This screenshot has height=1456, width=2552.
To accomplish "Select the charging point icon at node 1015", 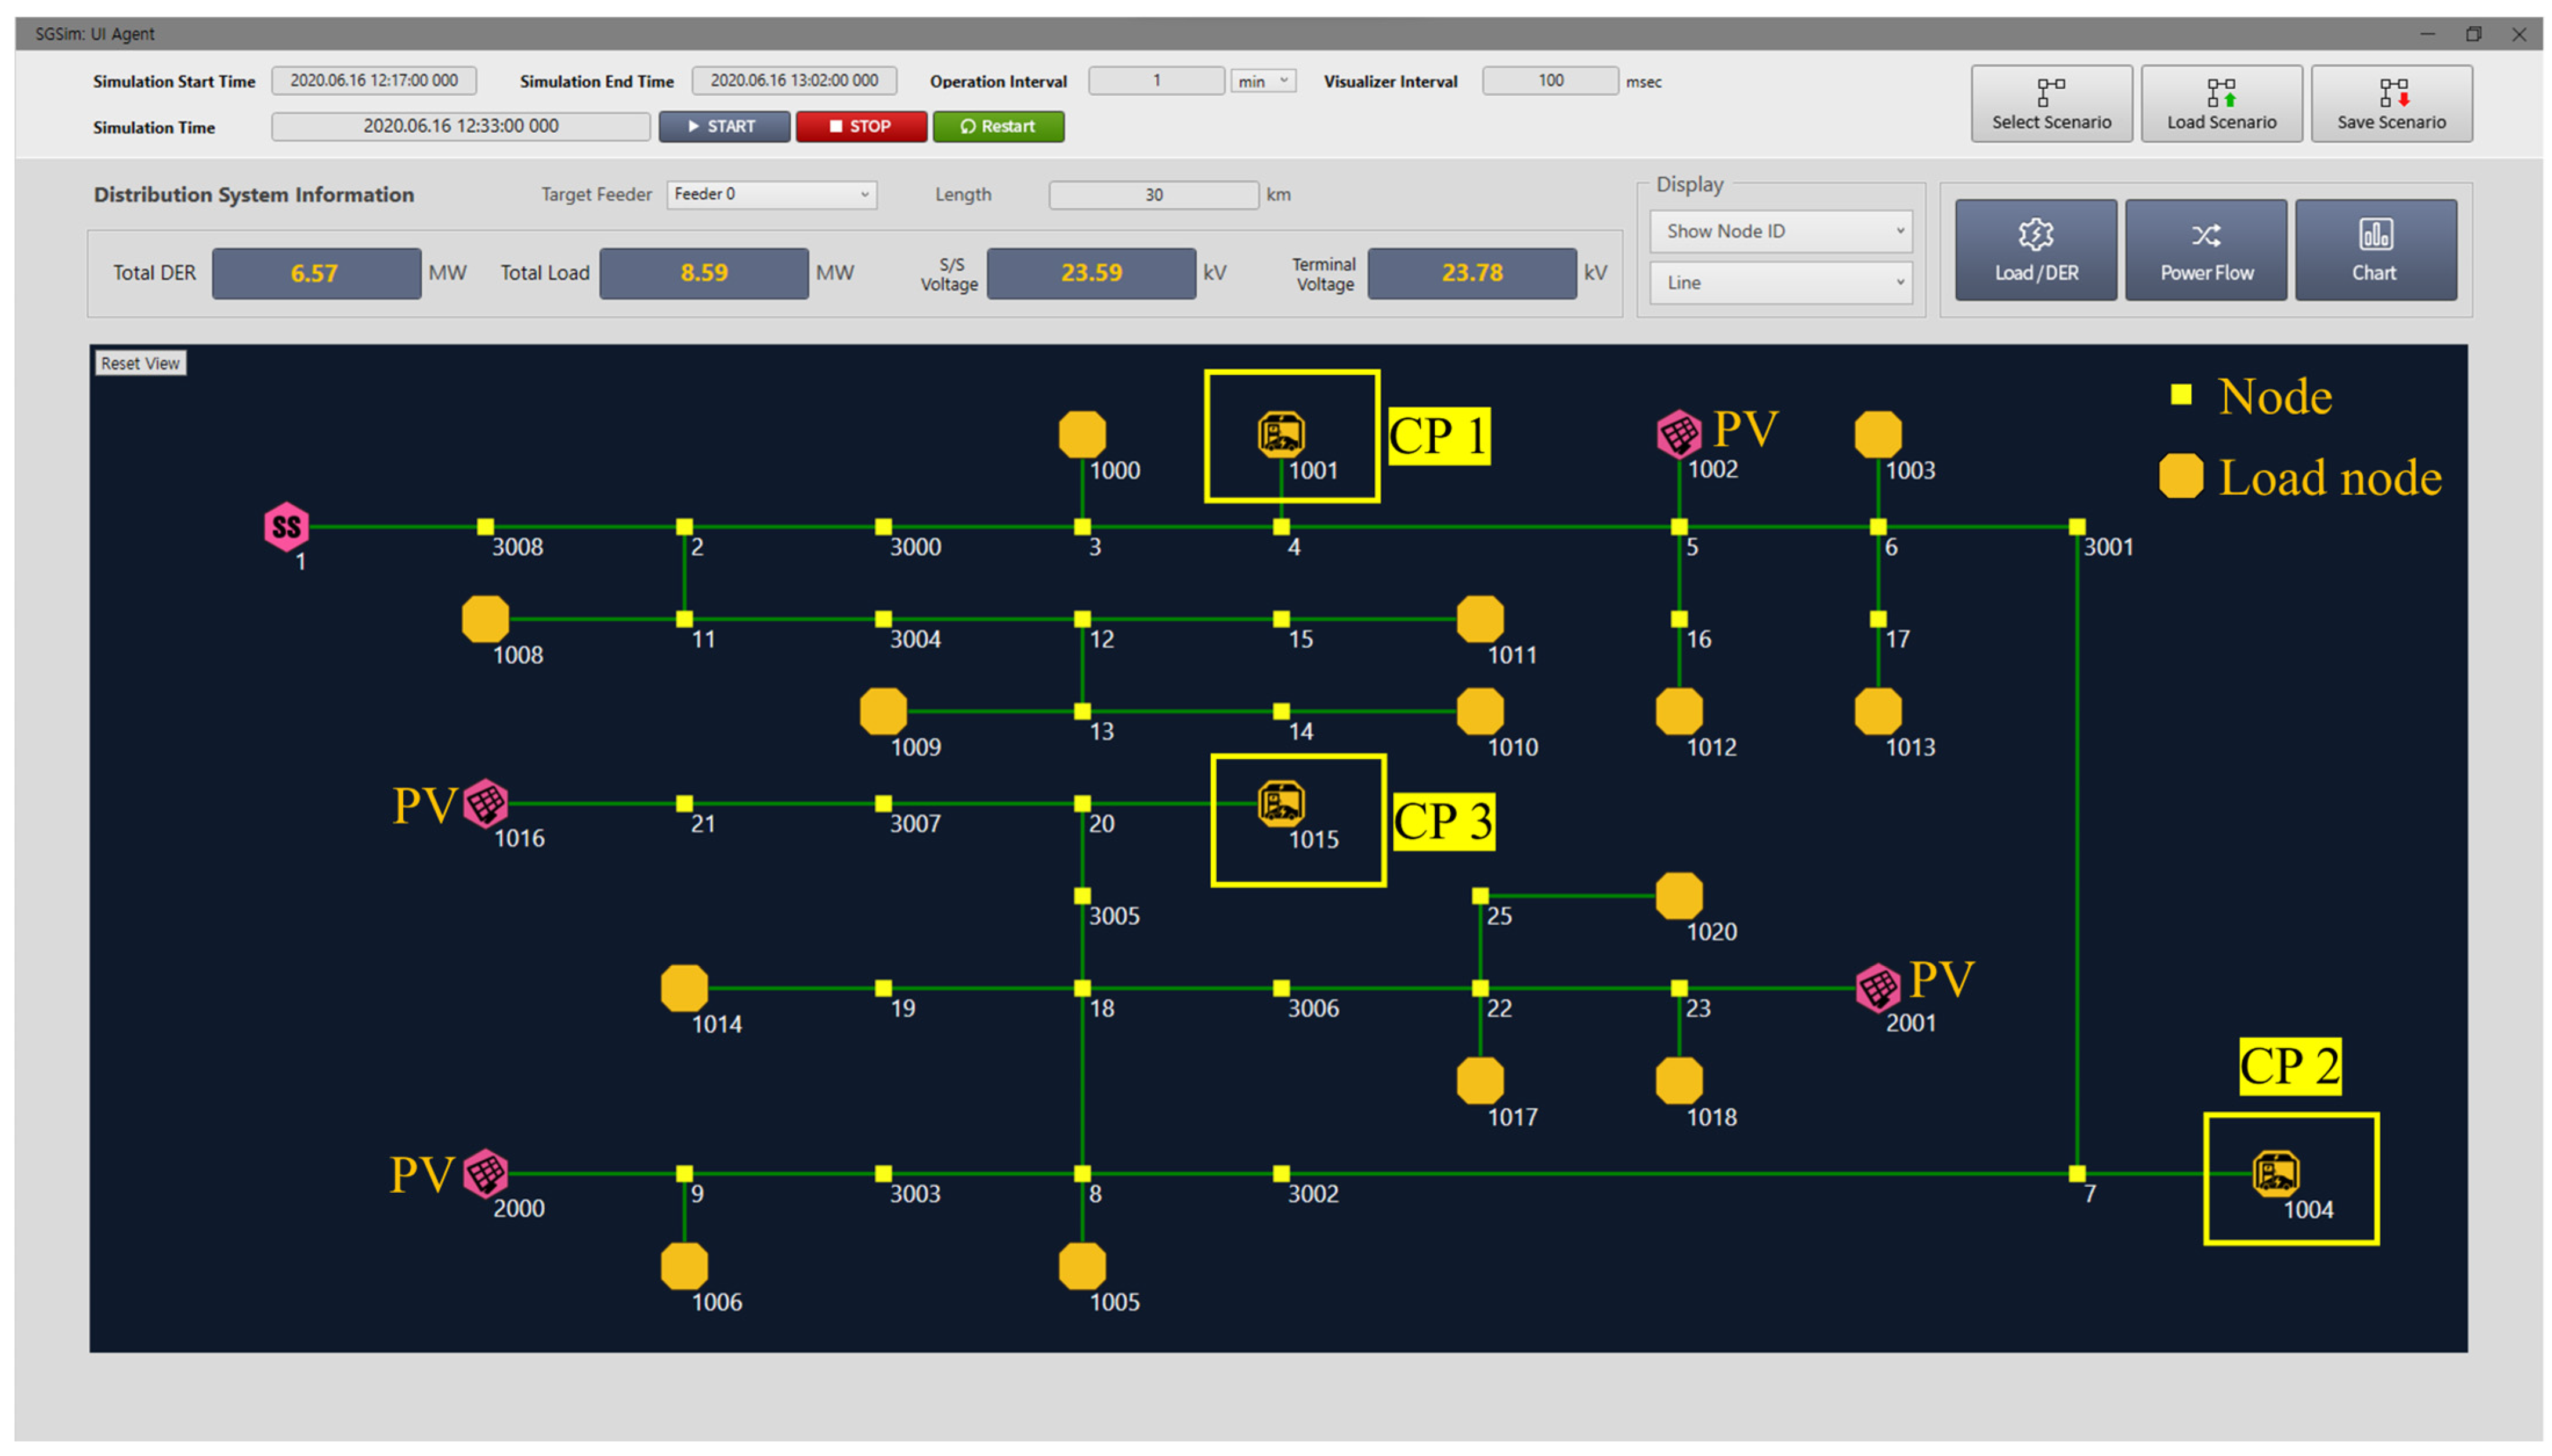I will [x=1281, y=803].
